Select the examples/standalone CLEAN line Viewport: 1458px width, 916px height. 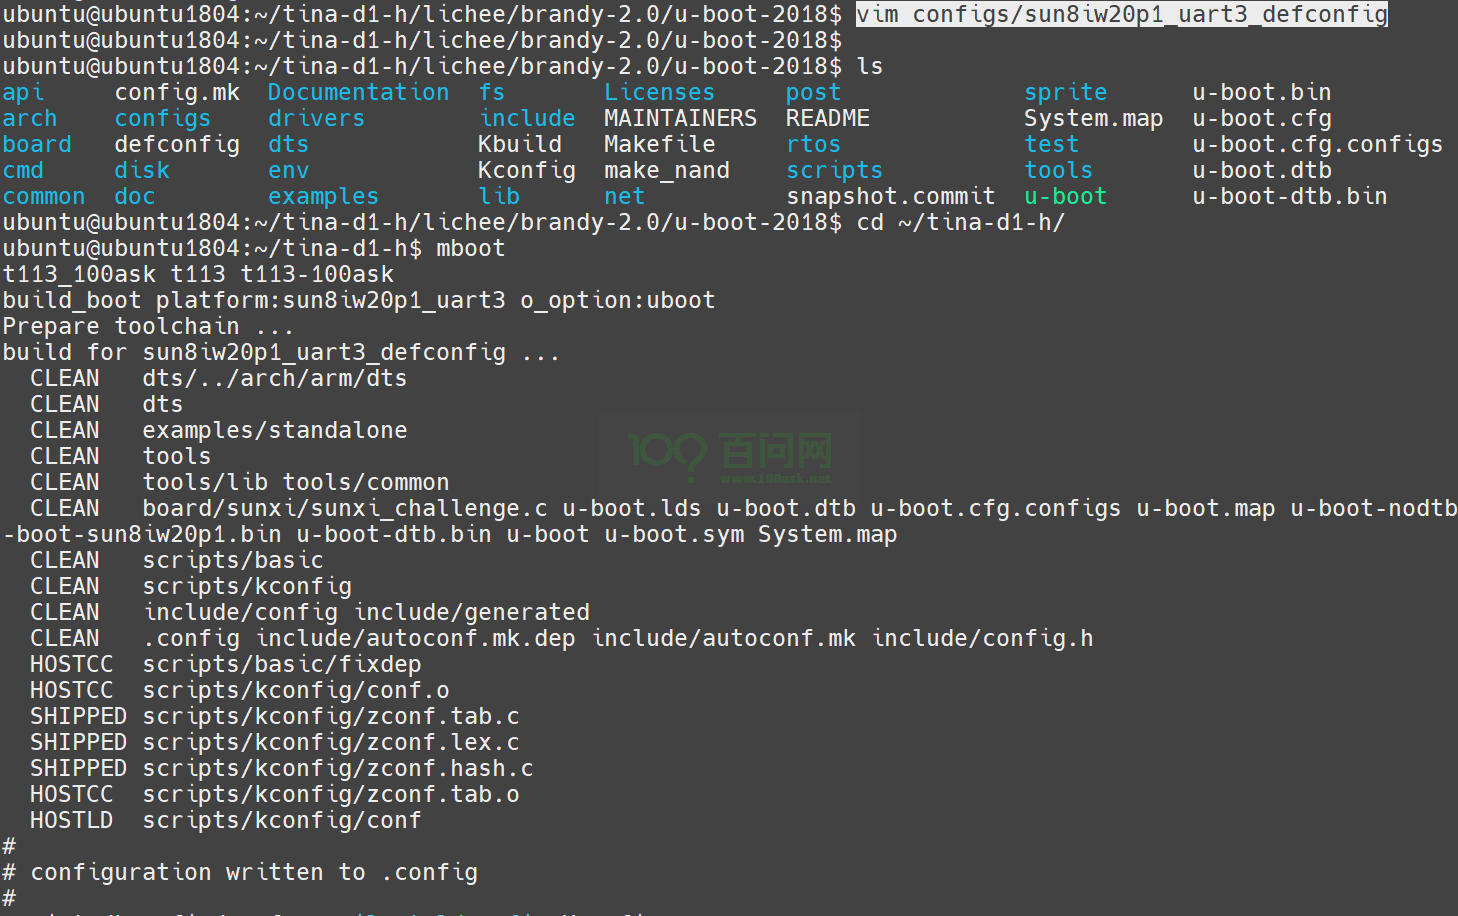coord(218,430)
